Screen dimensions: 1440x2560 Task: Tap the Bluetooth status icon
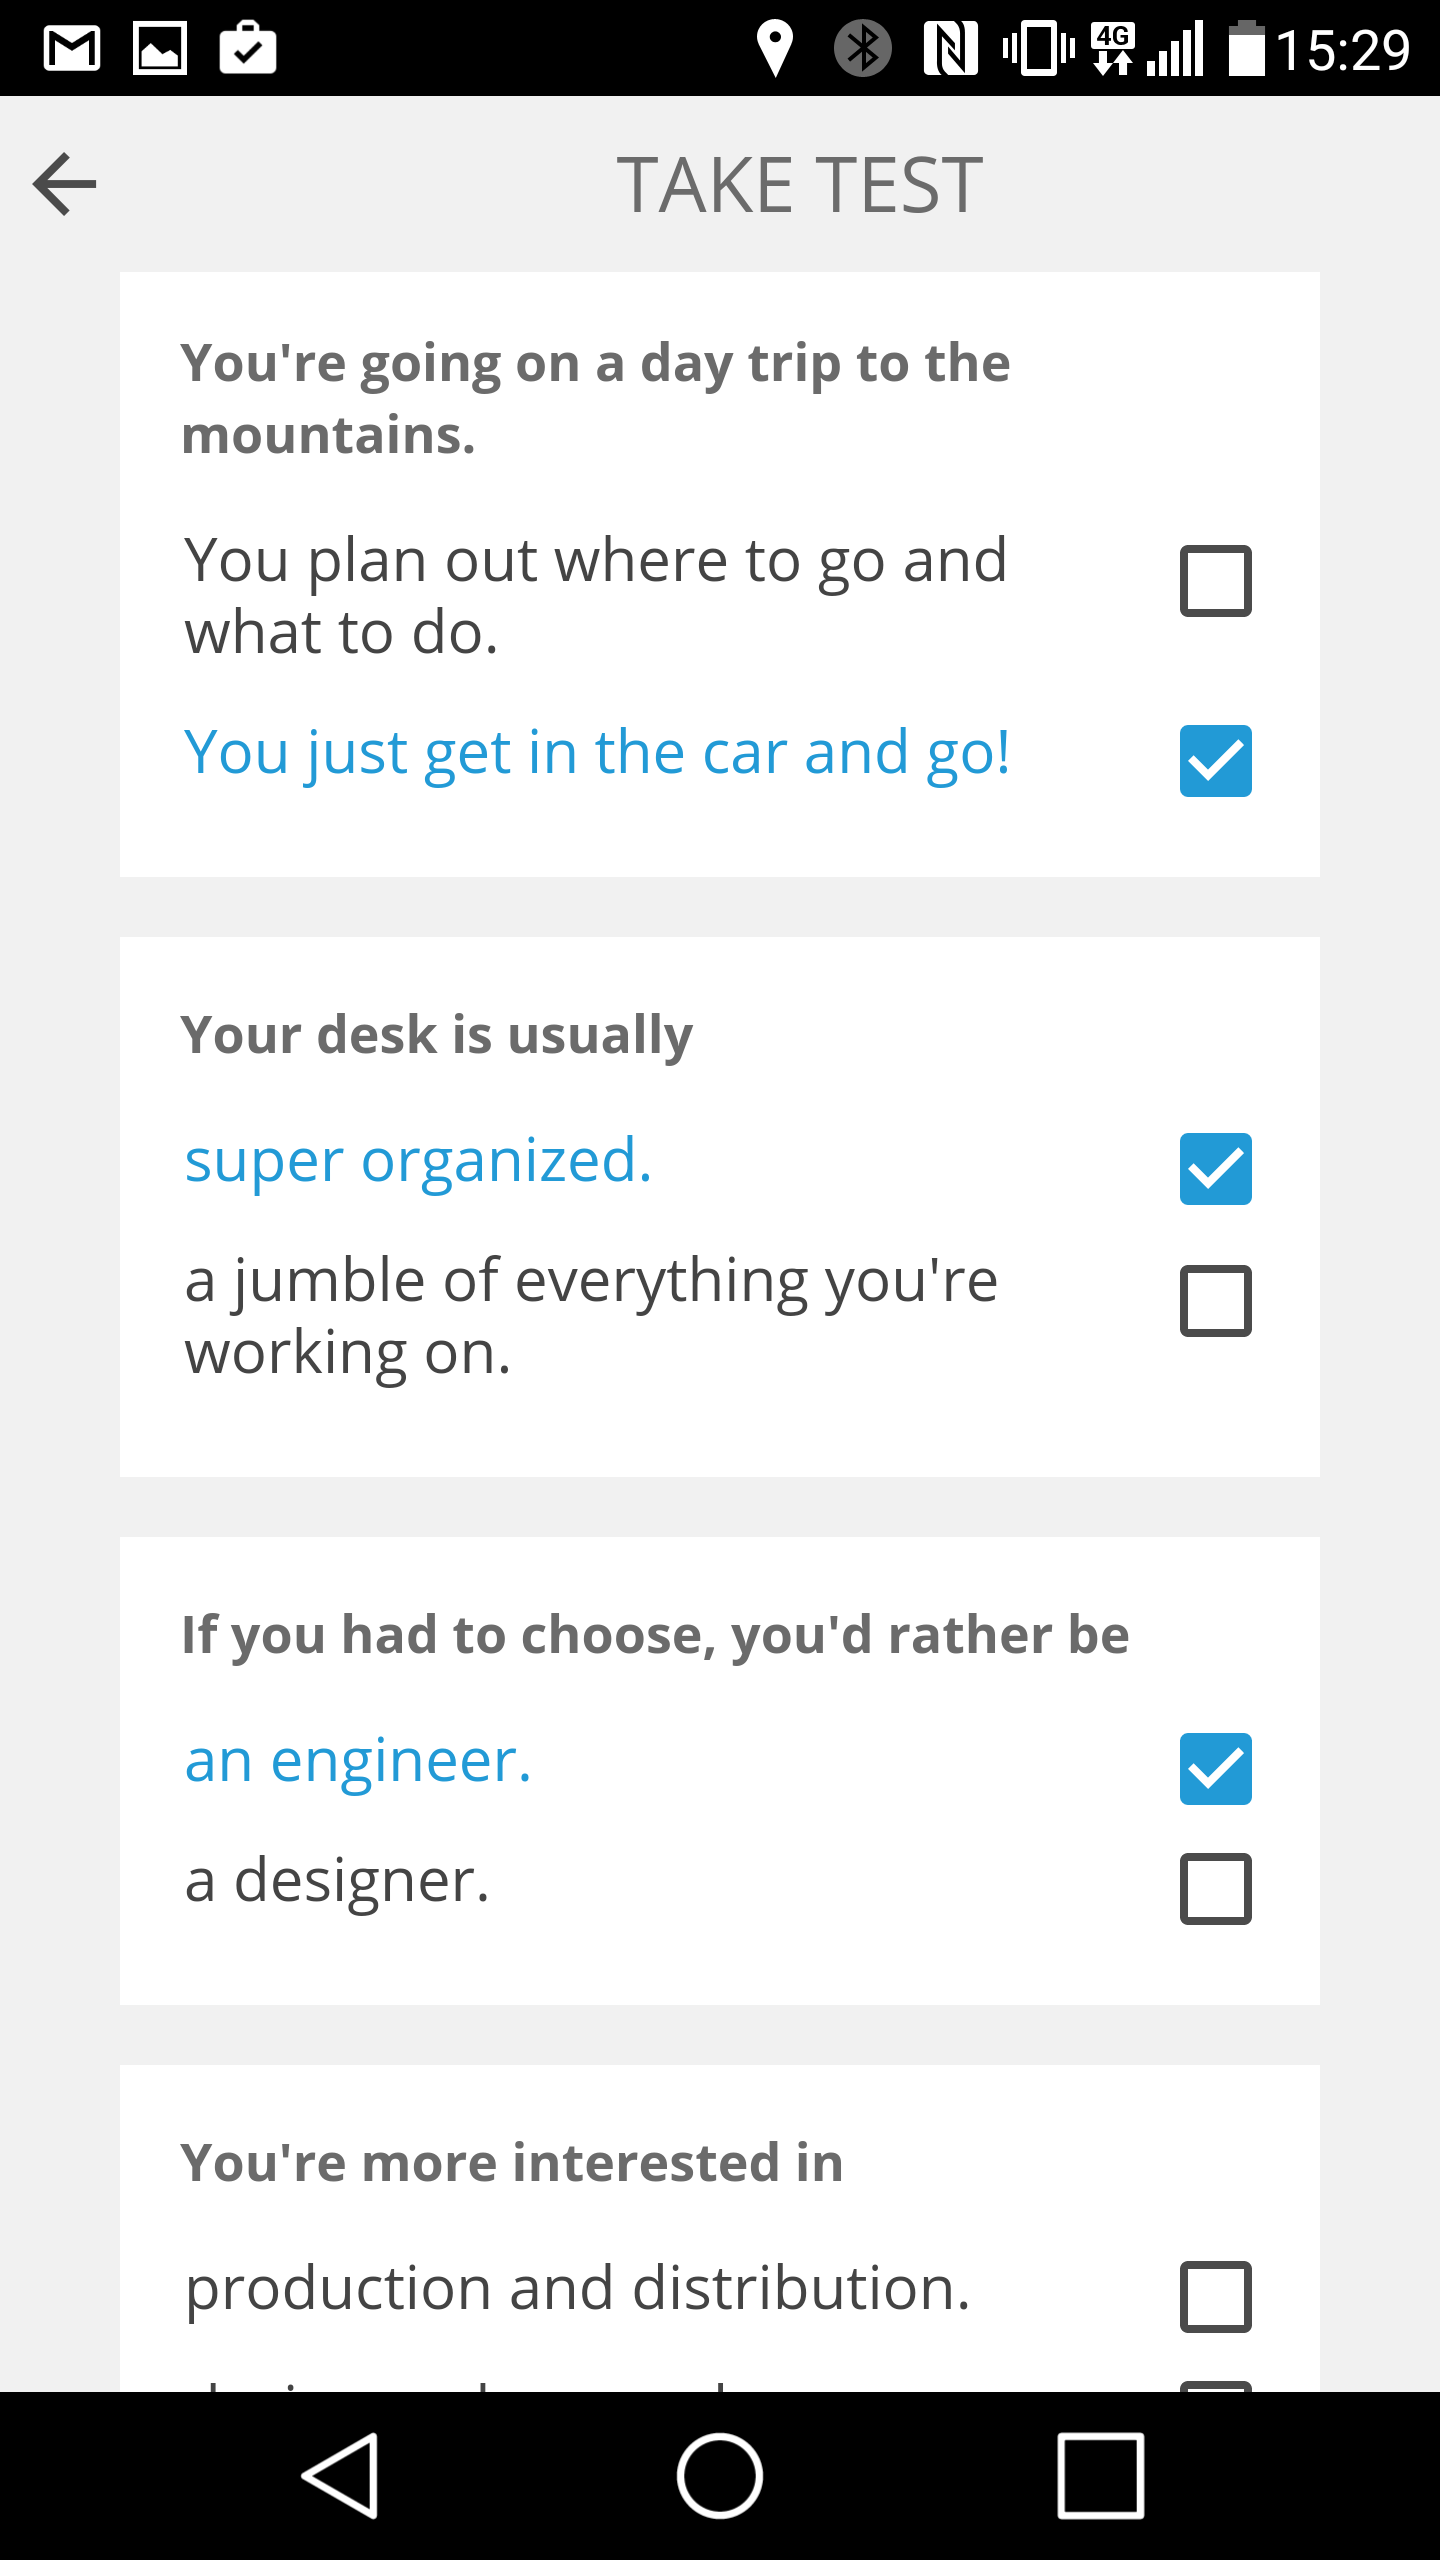pos(863,48)
